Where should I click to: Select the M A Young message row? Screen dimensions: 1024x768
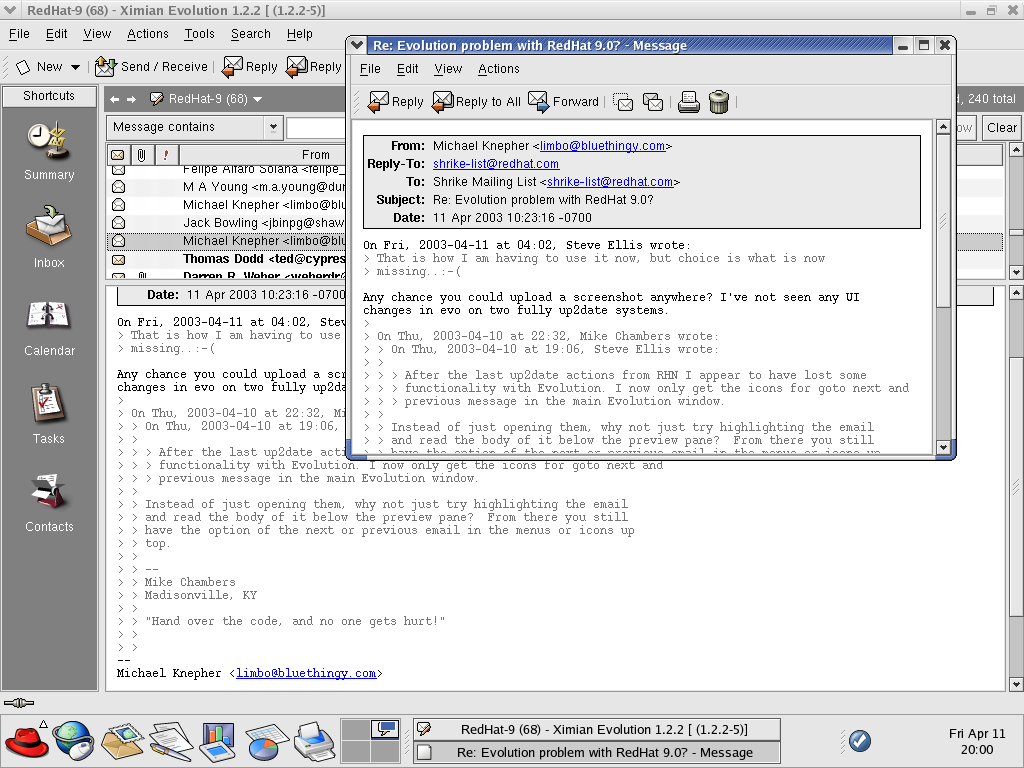tap(225, 187)
